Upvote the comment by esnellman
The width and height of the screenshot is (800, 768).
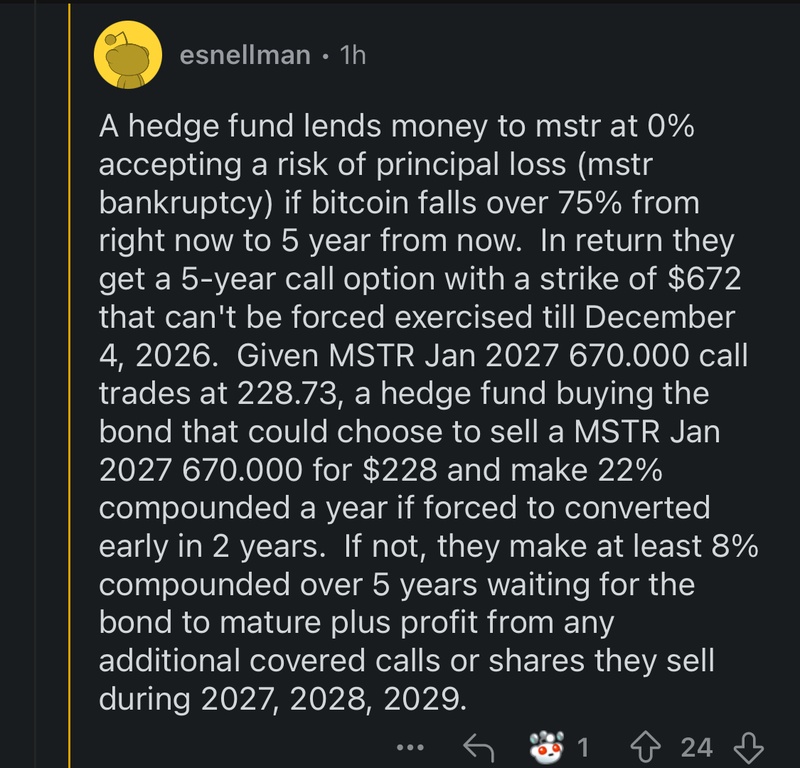pyautogui.click(x=645, y=747)
